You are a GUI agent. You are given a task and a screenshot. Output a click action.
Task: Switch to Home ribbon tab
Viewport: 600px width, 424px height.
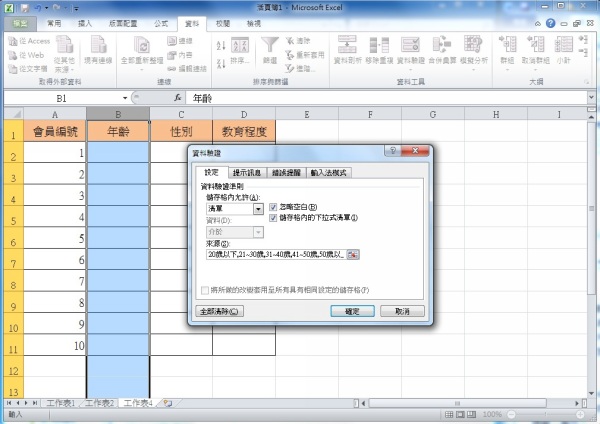(x=54, y=24)
